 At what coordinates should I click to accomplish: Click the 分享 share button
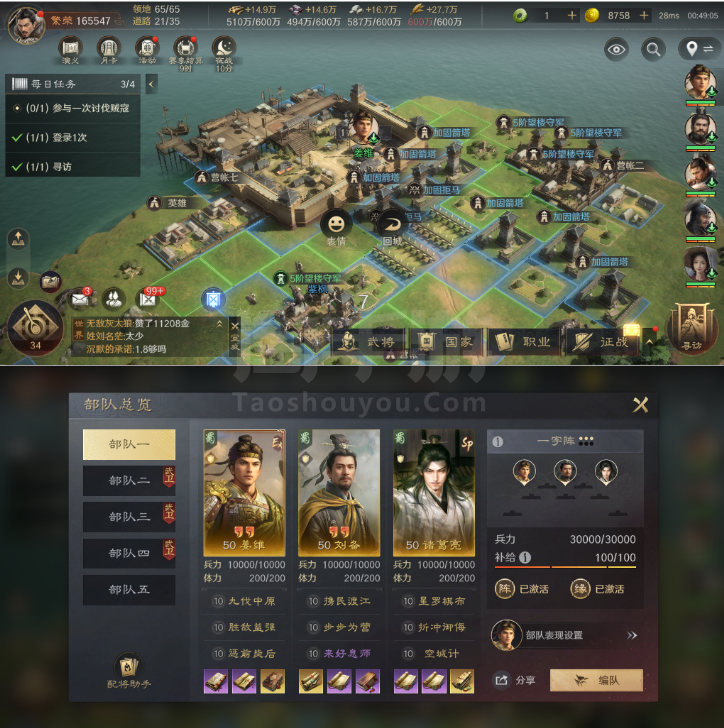515,680
